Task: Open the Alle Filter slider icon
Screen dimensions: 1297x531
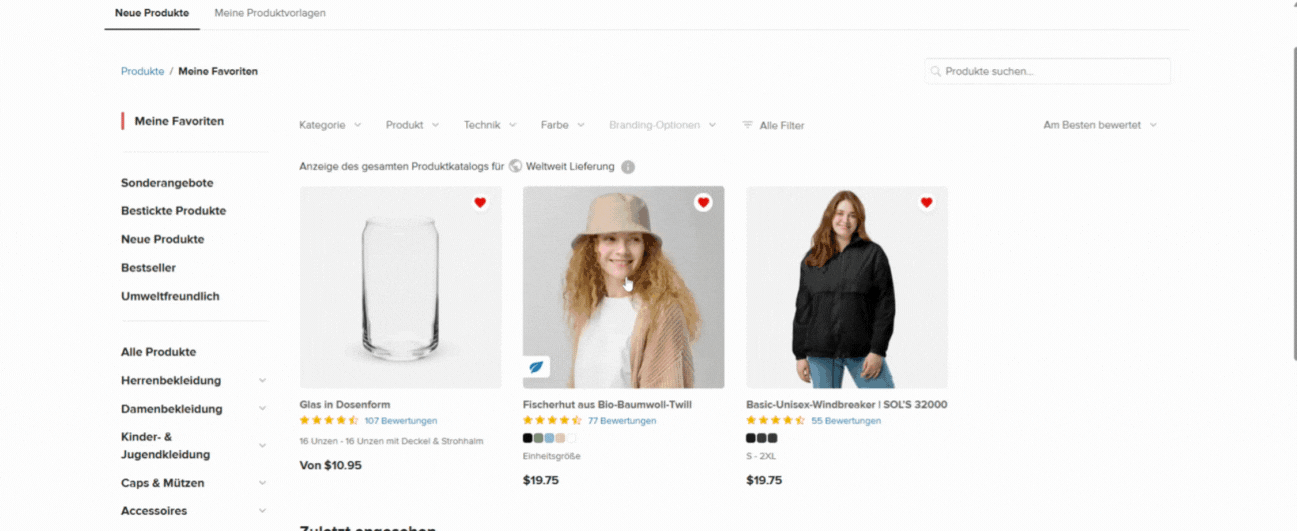Action: 747,125
